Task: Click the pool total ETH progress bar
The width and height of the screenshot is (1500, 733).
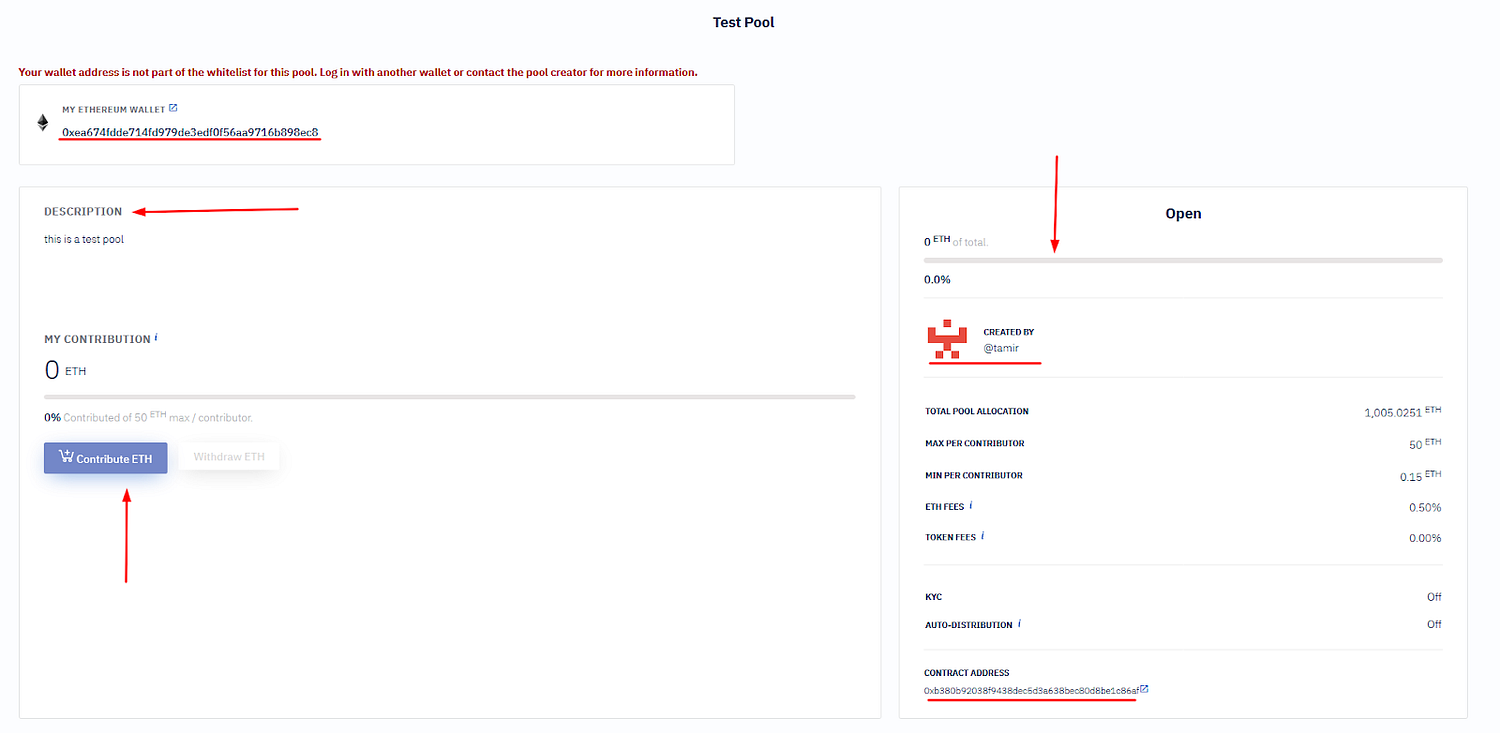Action: click(1183, 260)
